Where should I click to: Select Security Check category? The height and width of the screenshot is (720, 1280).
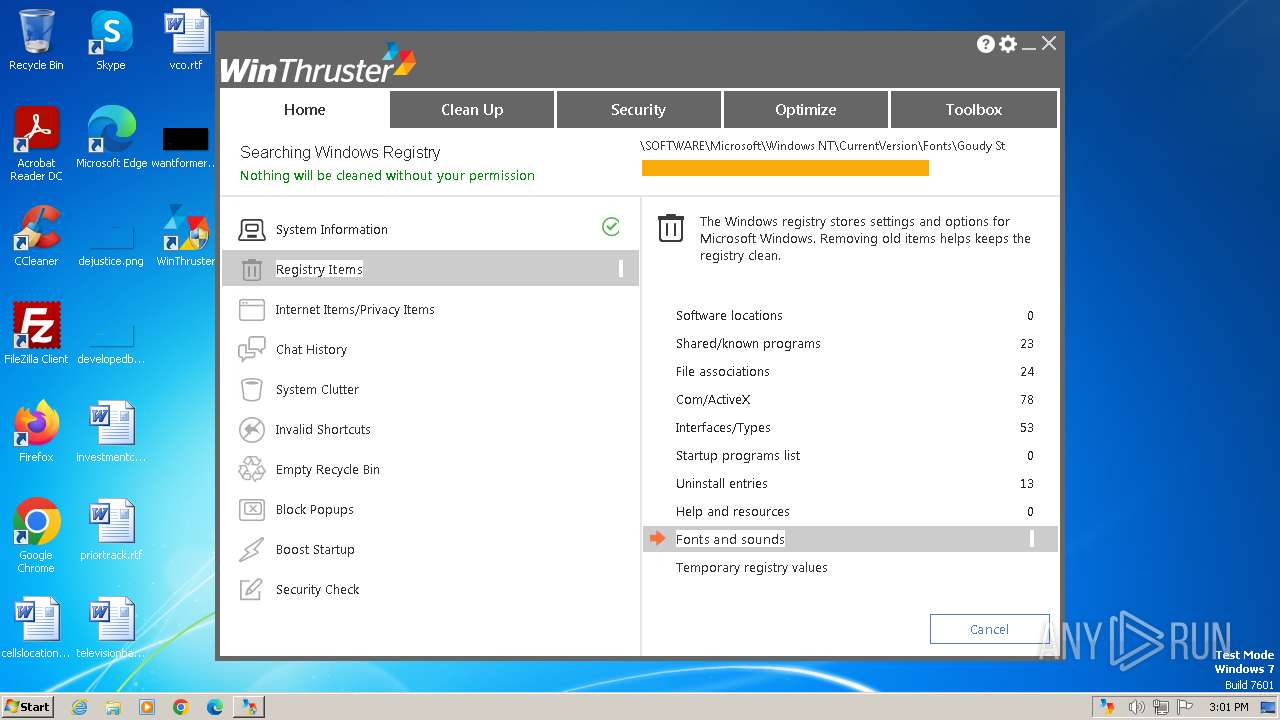click(x=430, y=590)
